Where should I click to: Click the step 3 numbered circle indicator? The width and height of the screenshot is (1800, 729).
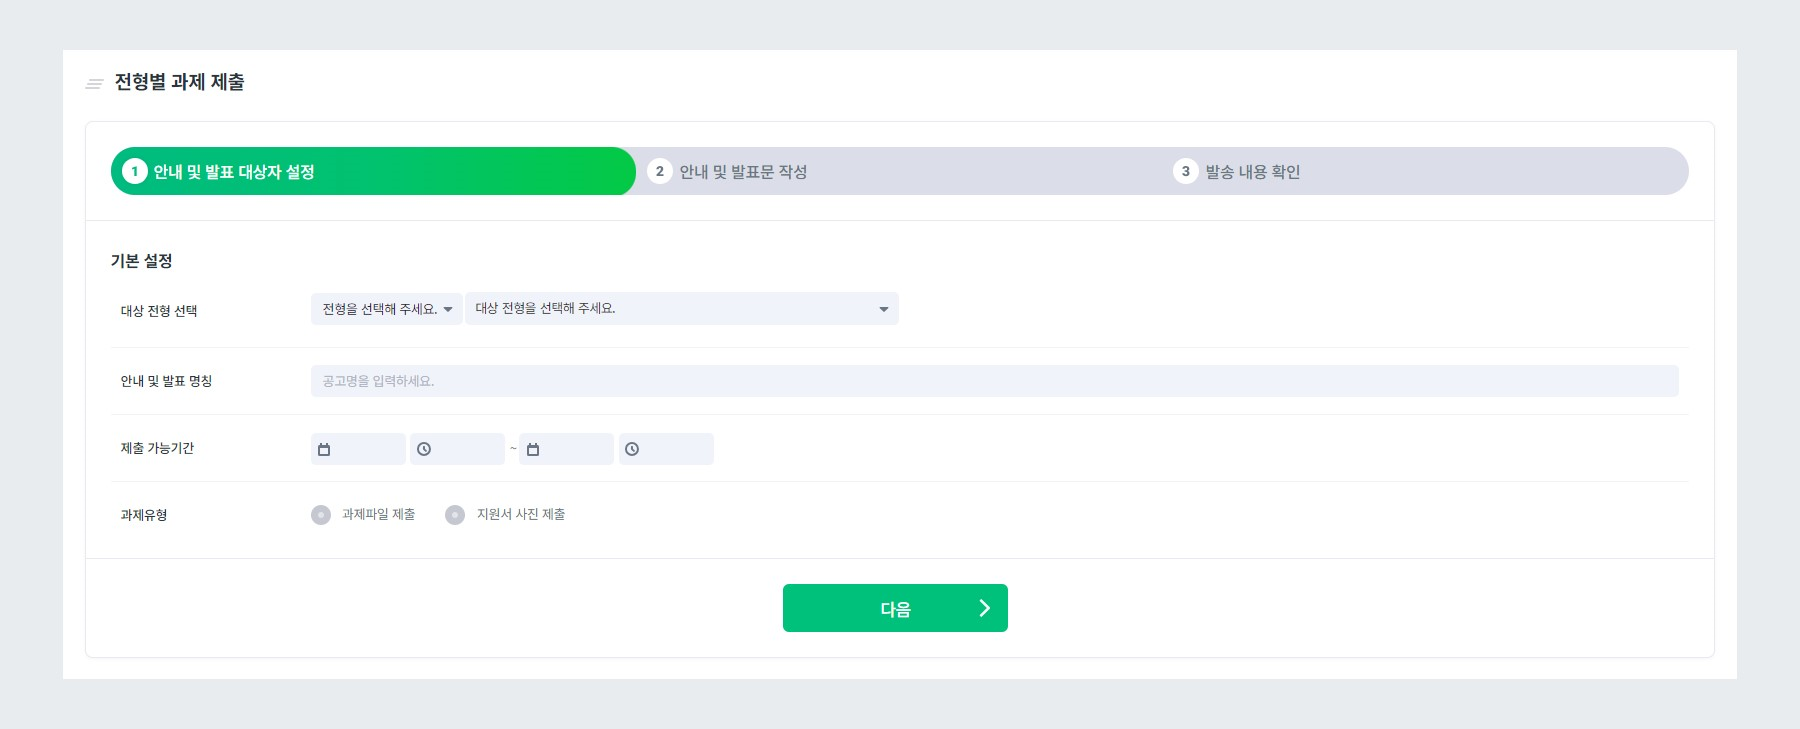(x=1185, y=170)
